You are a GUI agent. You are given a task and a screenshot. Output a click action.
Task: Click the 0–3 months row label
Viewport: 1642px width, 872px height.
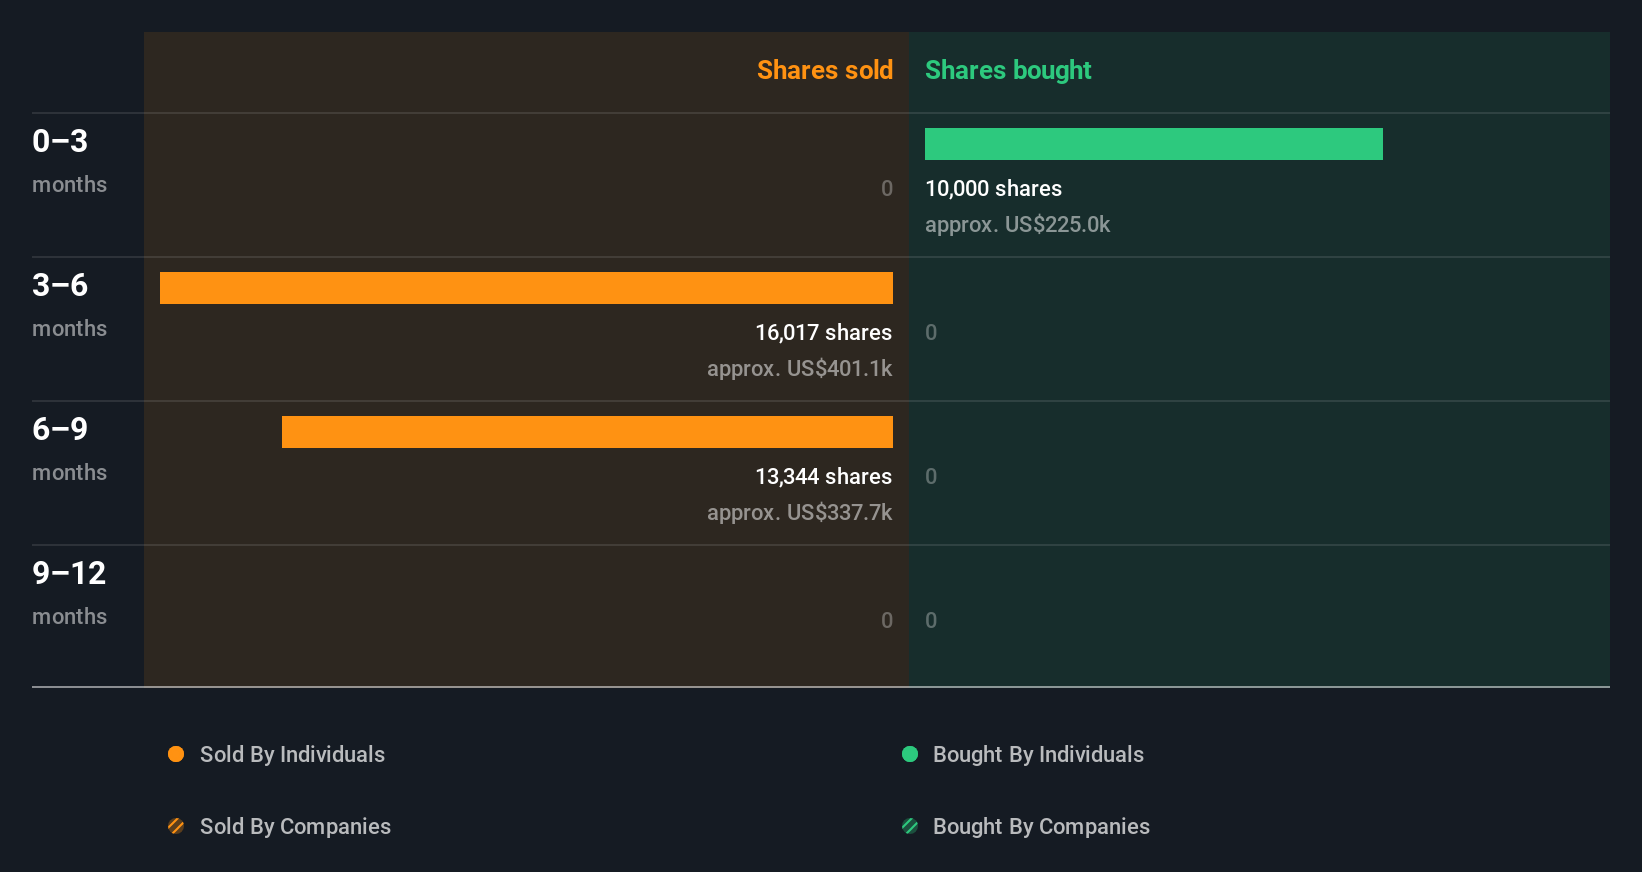coord(69,161)
